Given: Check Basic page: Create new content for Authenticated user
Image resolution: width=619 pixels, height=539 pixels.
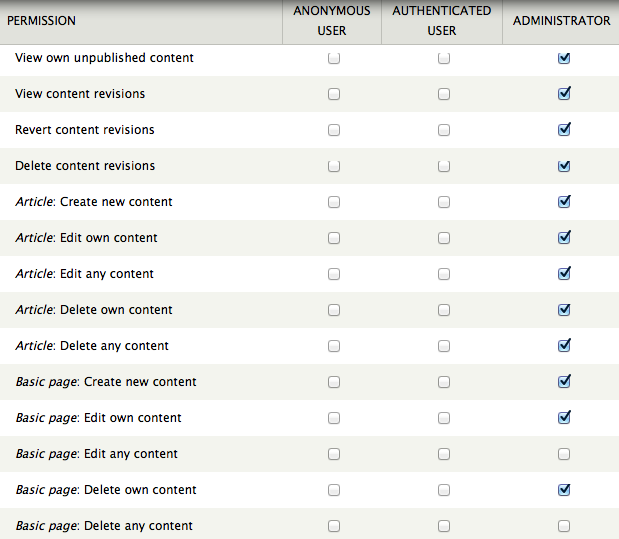Looking at the screenshot, I should point(444,382).
